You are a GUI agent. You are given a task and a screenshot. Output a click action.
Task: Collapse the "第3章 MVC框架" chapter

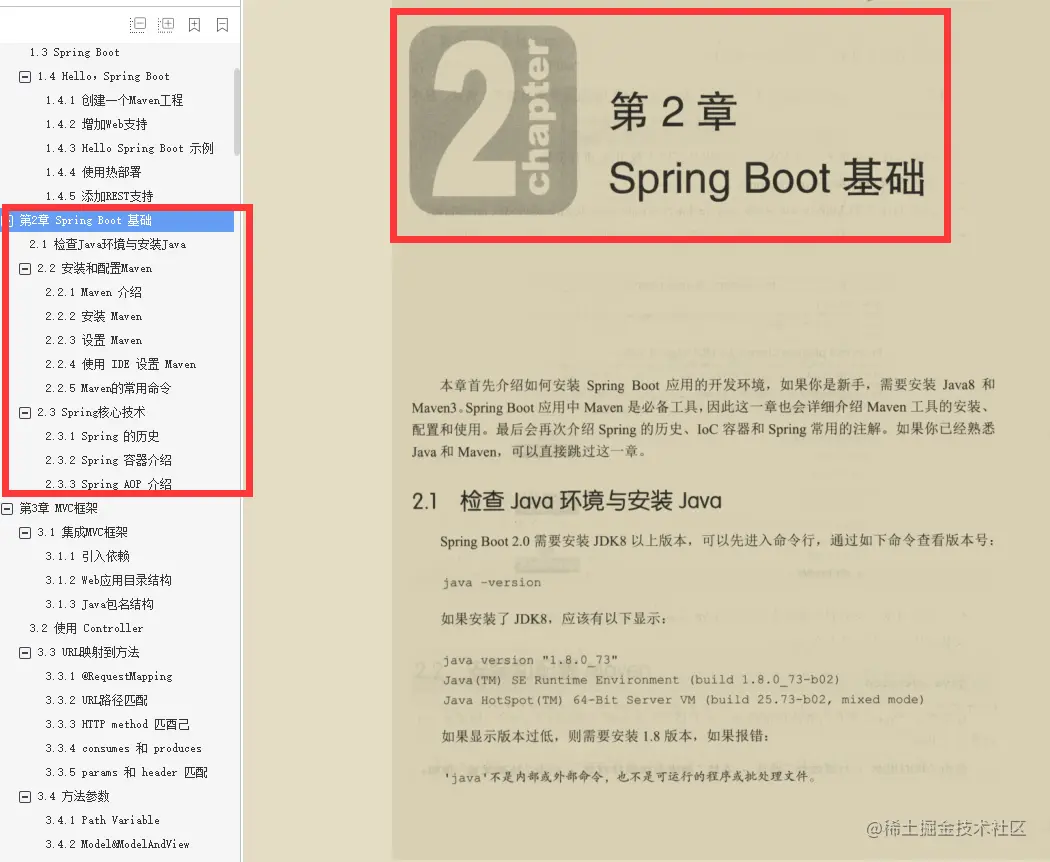point(8,508)
